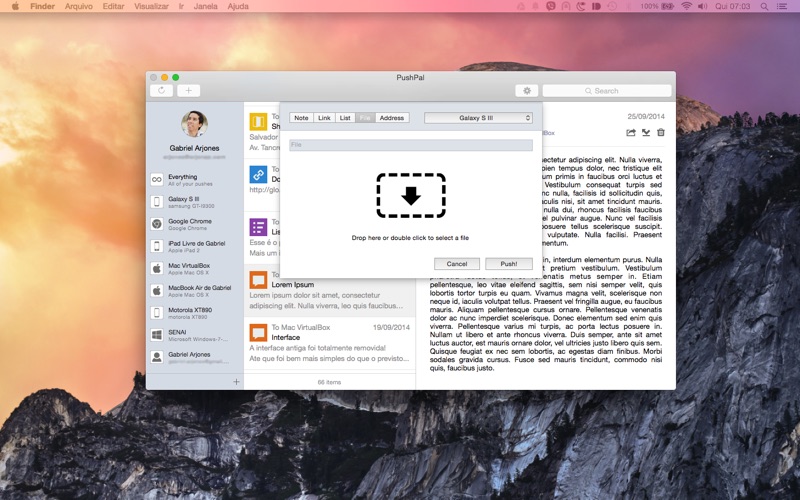
Task: Open the Janela menu
Action: click(x=206, y=6)
